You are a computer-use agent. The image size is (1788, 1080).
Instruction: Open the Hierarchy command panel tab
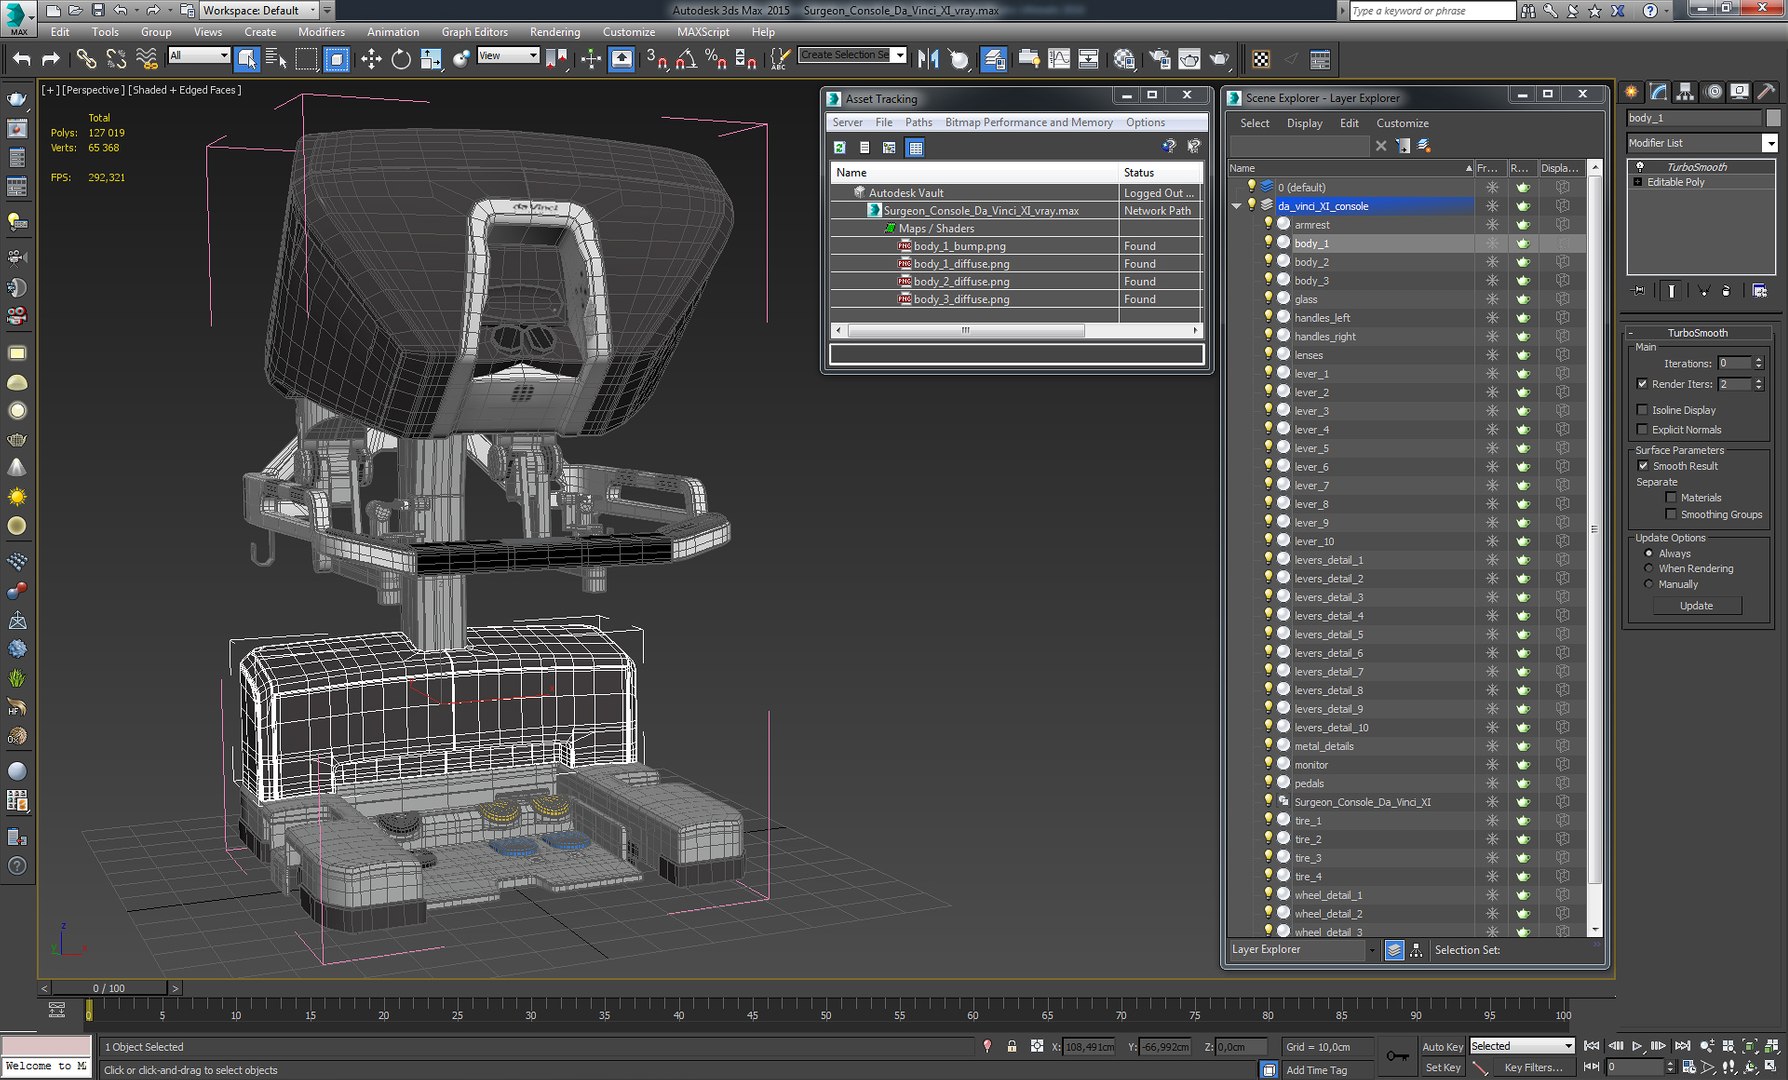[x=1686, y=92]
